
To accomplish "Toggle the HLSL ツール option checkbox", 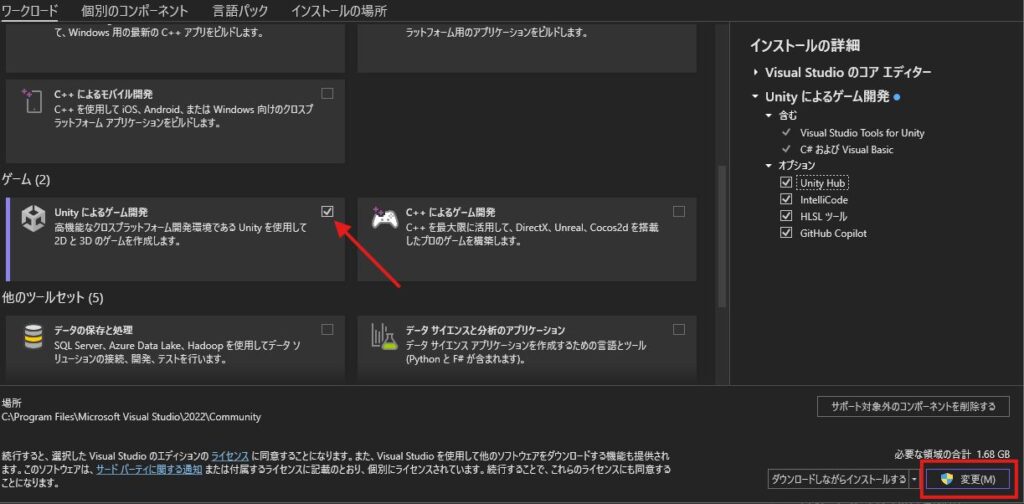I will point(786,216).
